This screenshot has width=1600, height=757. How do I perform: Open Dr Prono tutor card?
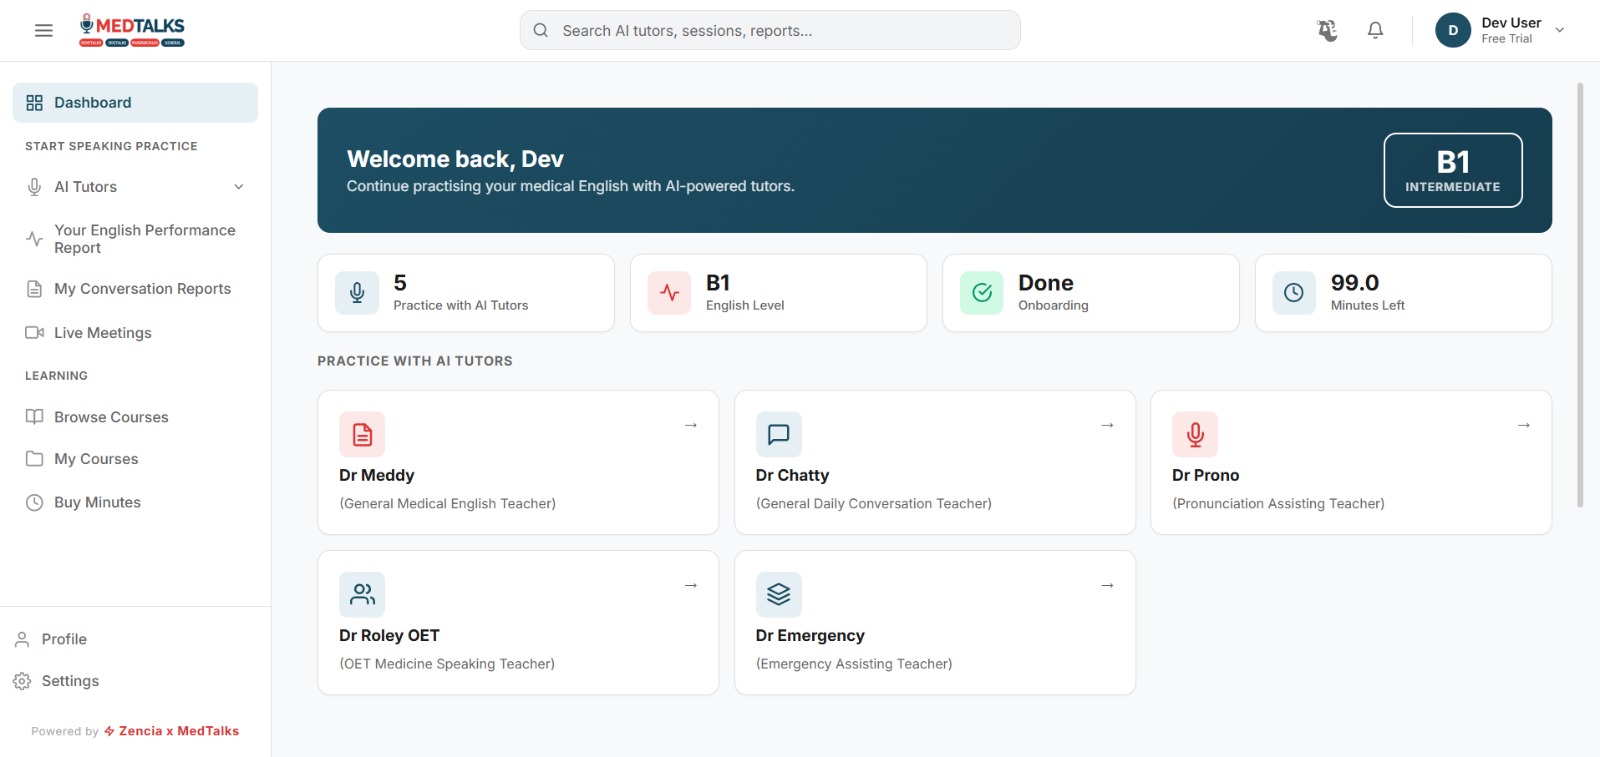click(x=1351, y=462)
